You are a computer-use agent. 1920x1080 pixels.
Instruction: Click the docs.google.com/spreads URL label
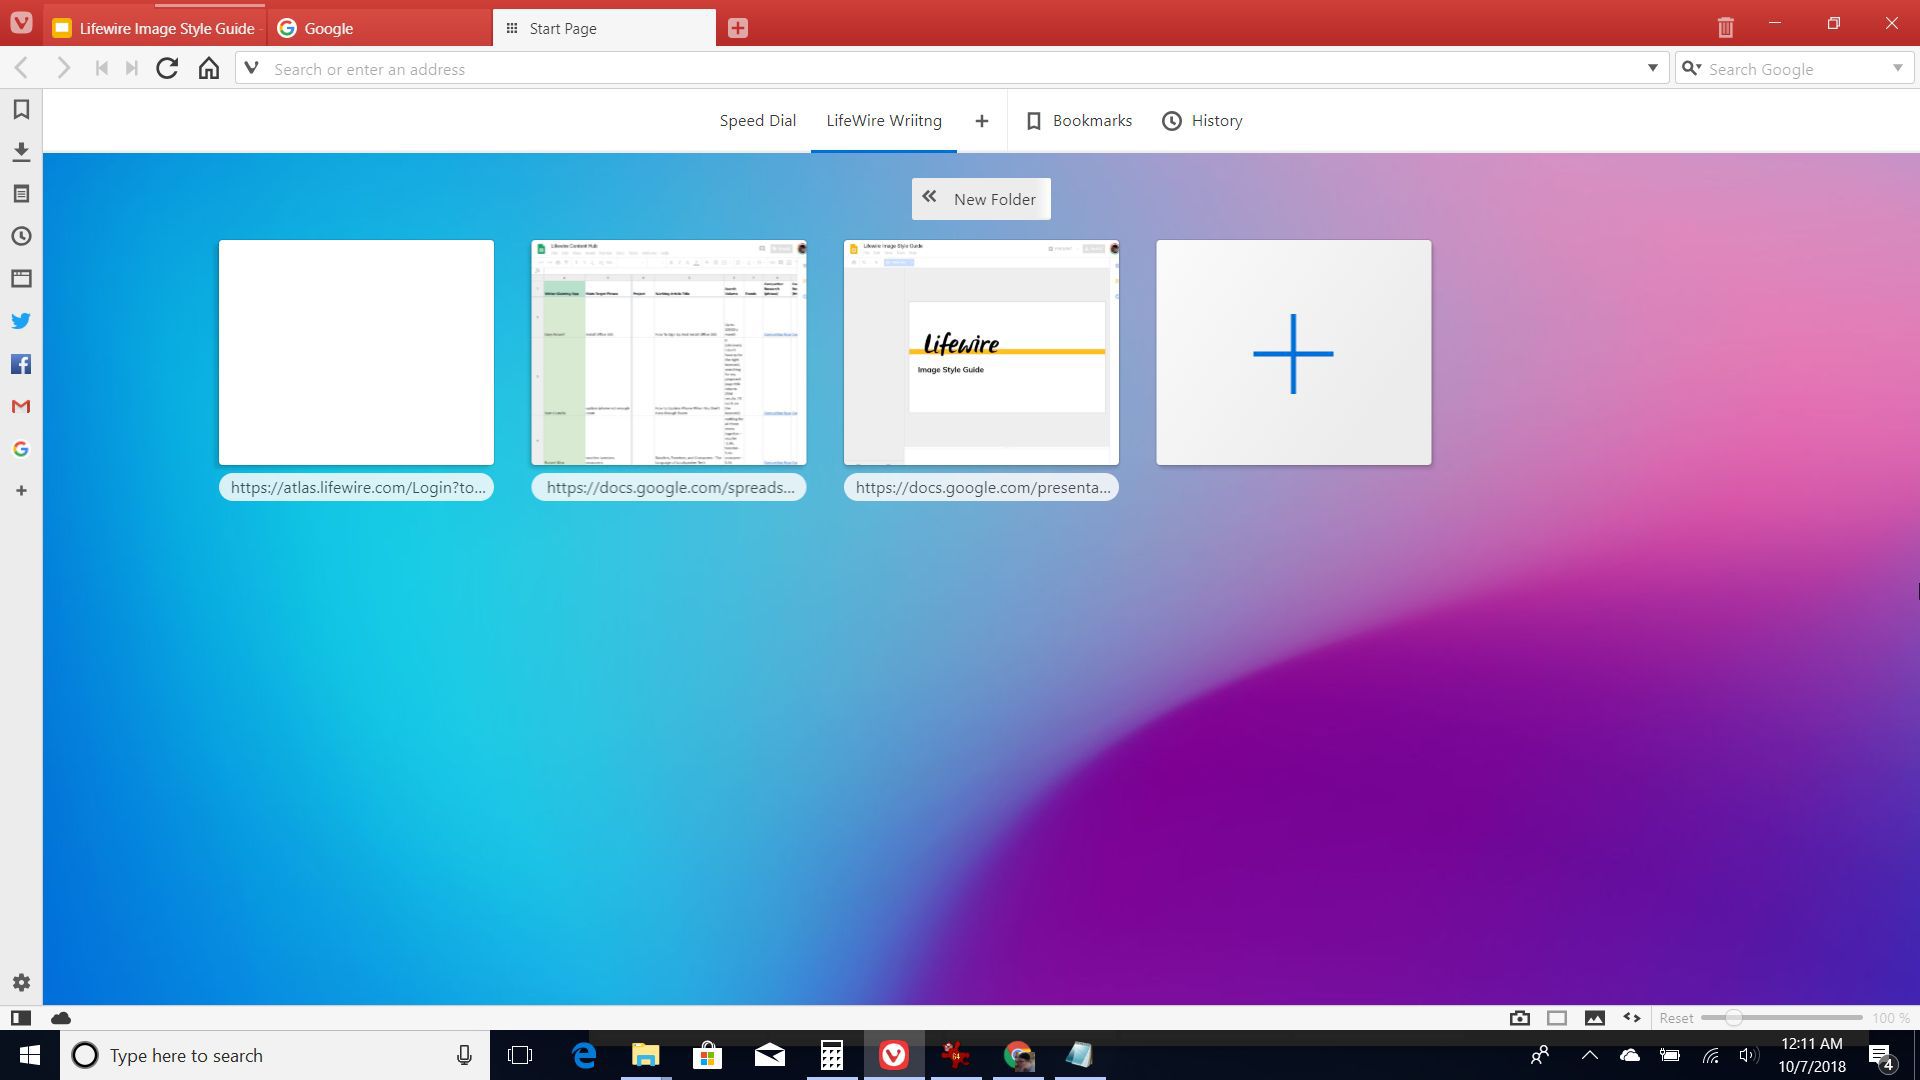(x=669, y=487)
